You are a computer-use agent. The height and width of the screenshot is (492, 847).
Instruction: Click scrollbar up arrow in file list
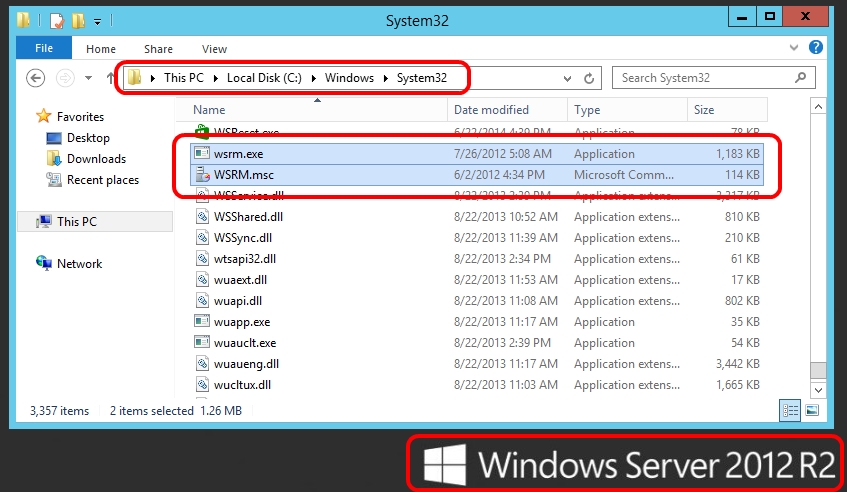[818, 107]
